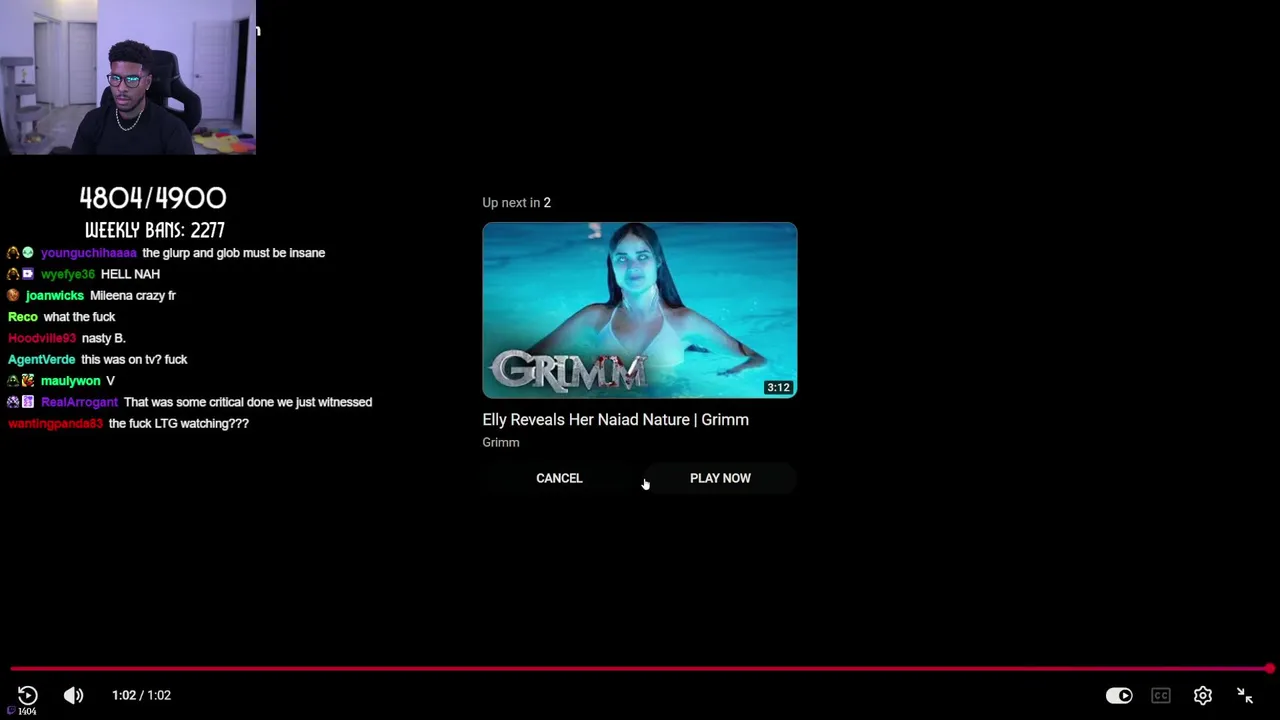The height and width of the screenshot is (720, 1280).
Task: Open the video settings gear
Action: coord(1203,695)
